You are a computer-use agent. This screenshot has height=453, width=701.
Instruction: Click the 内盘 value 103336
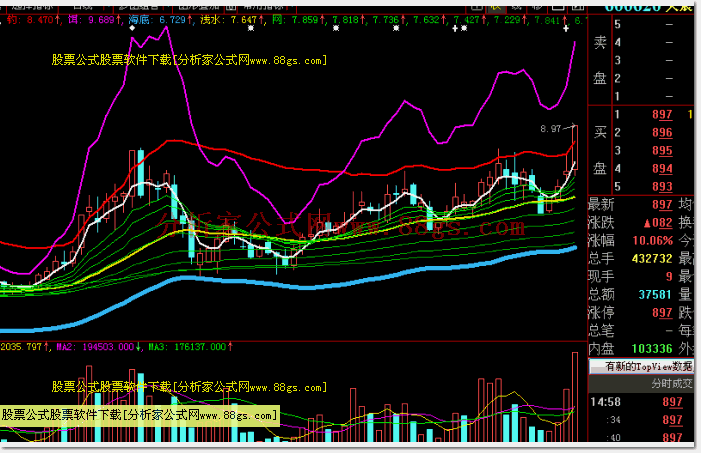(x=652, y=349)
